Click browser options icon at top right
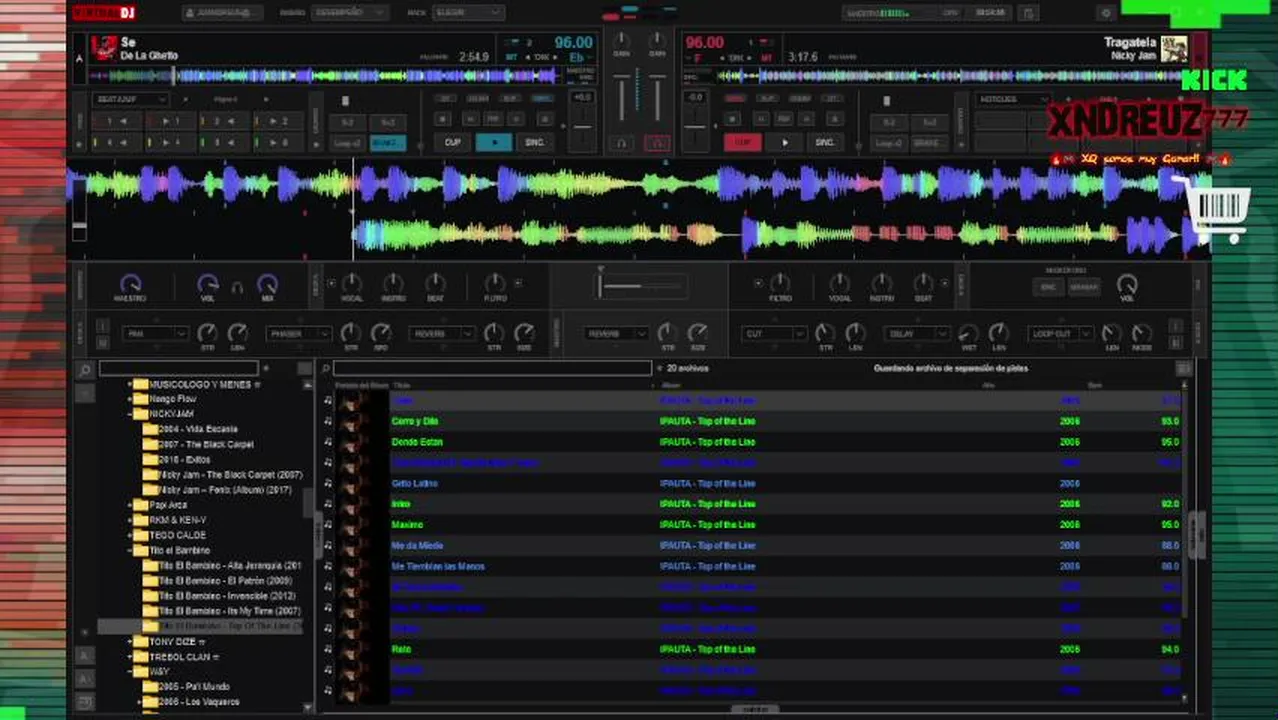Image resolution: width=1278 pixels, height=720 pixels. tap(1183, 369)
